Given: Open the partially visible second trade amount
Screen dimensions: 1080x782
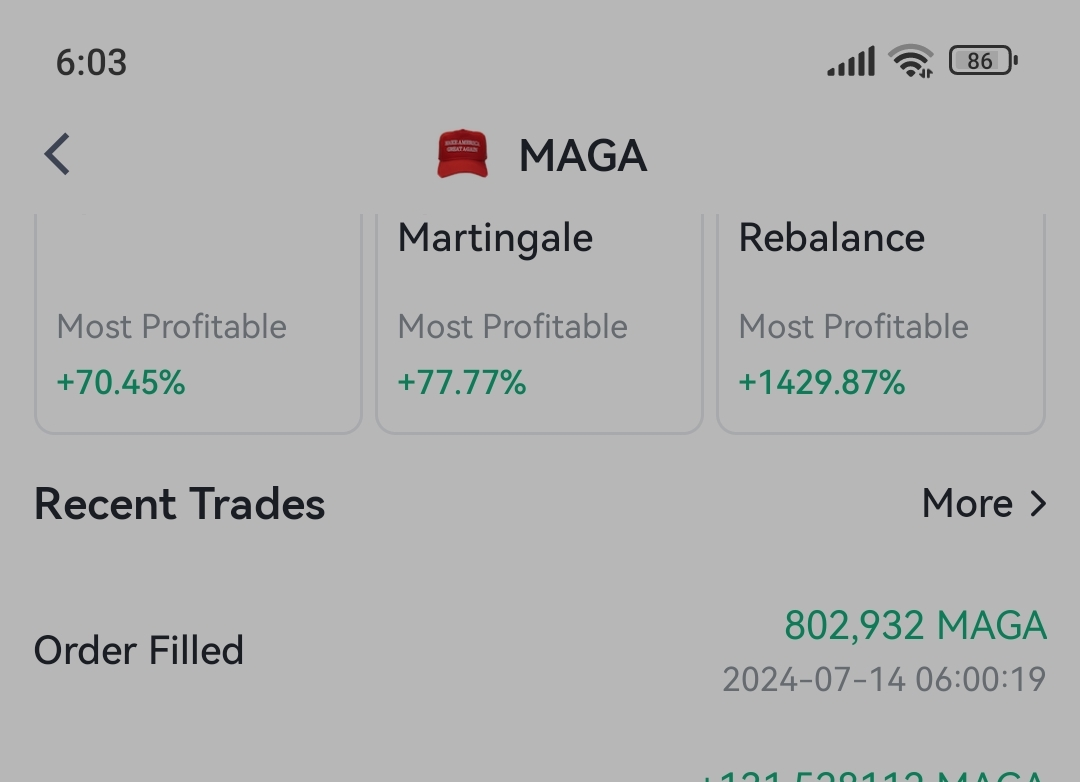Looking at the screenshot, I should pos(873,775).
